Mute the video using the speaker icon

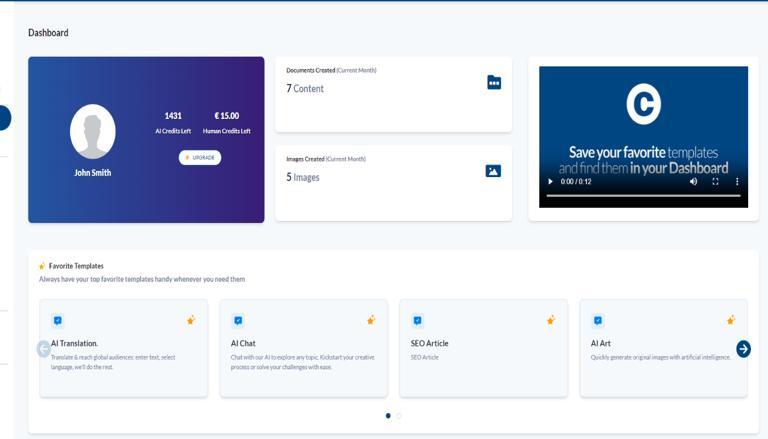point(693,182)
